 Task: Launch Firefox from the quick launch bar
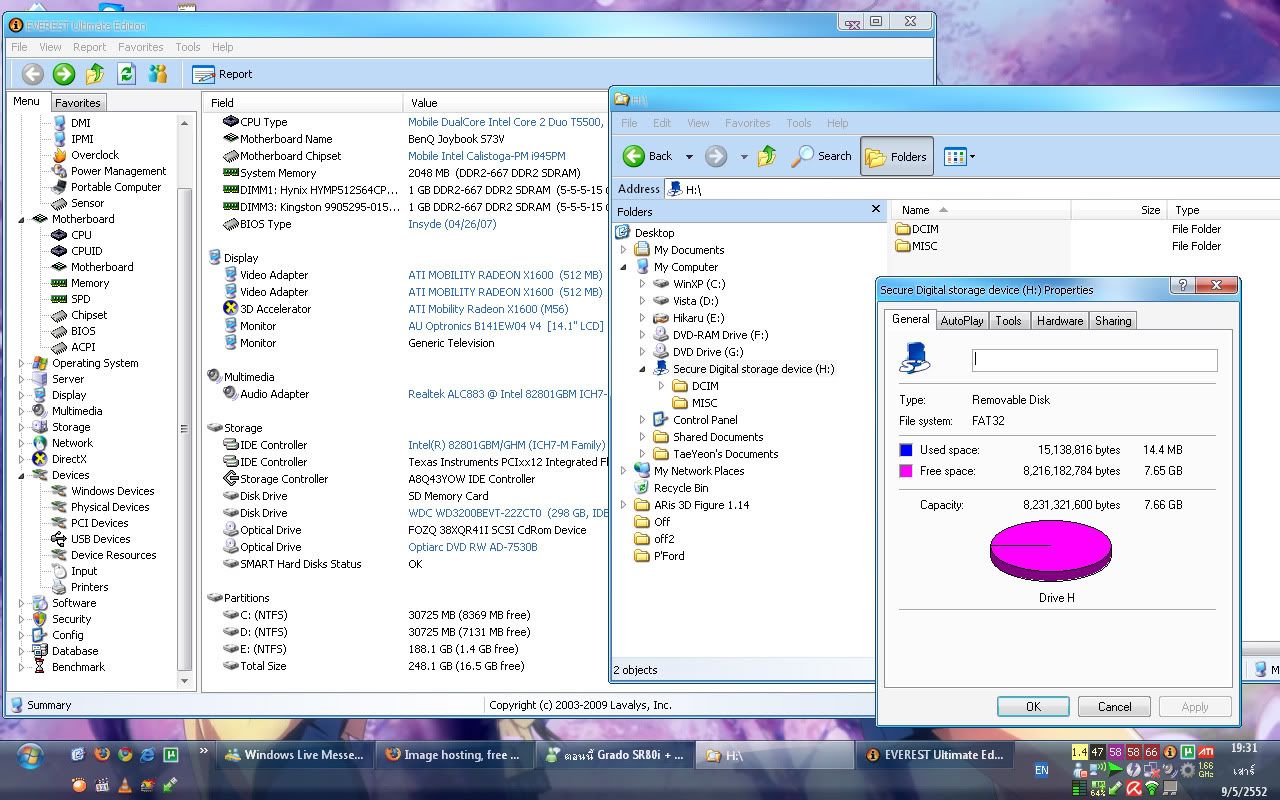[x=102, y=754]
